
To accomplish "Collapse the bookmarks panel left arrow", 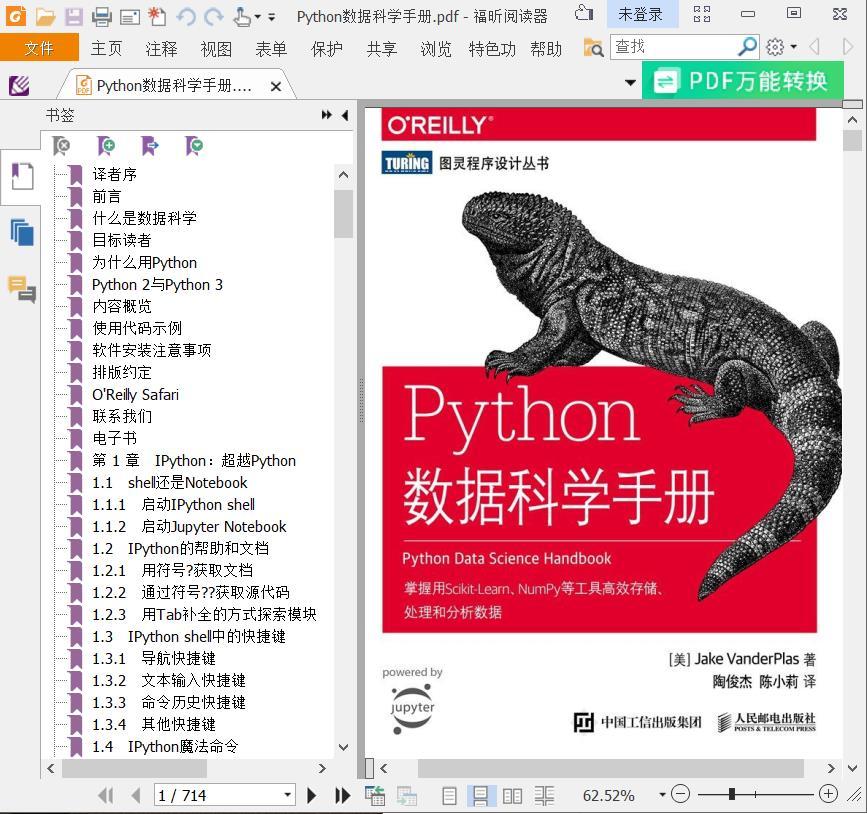I will (345, 115).
